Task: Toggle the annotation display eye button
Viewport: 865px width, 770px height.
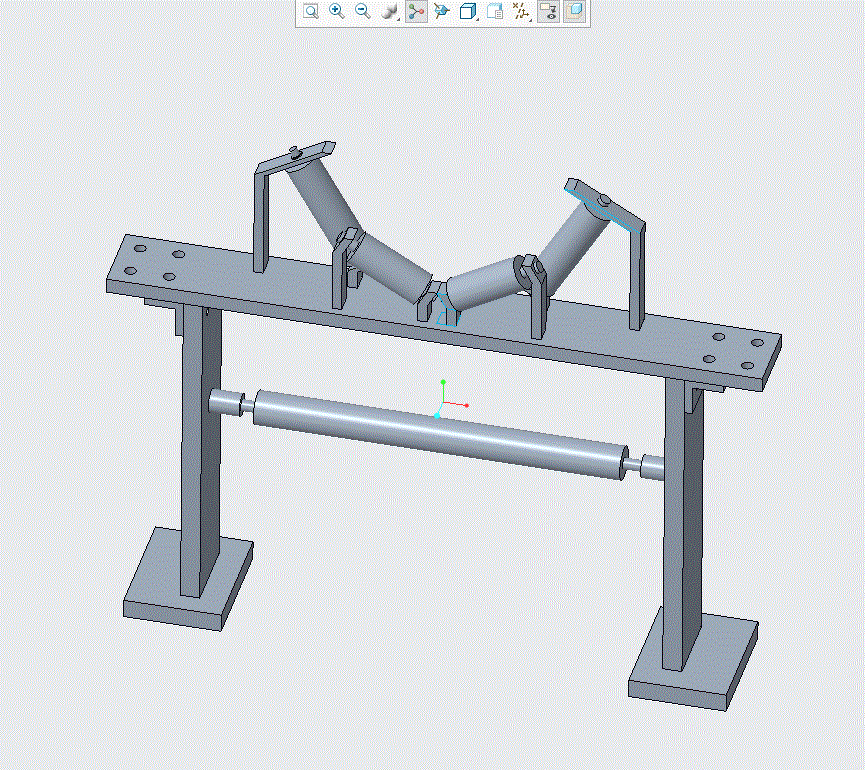Action: pos(548,11)
